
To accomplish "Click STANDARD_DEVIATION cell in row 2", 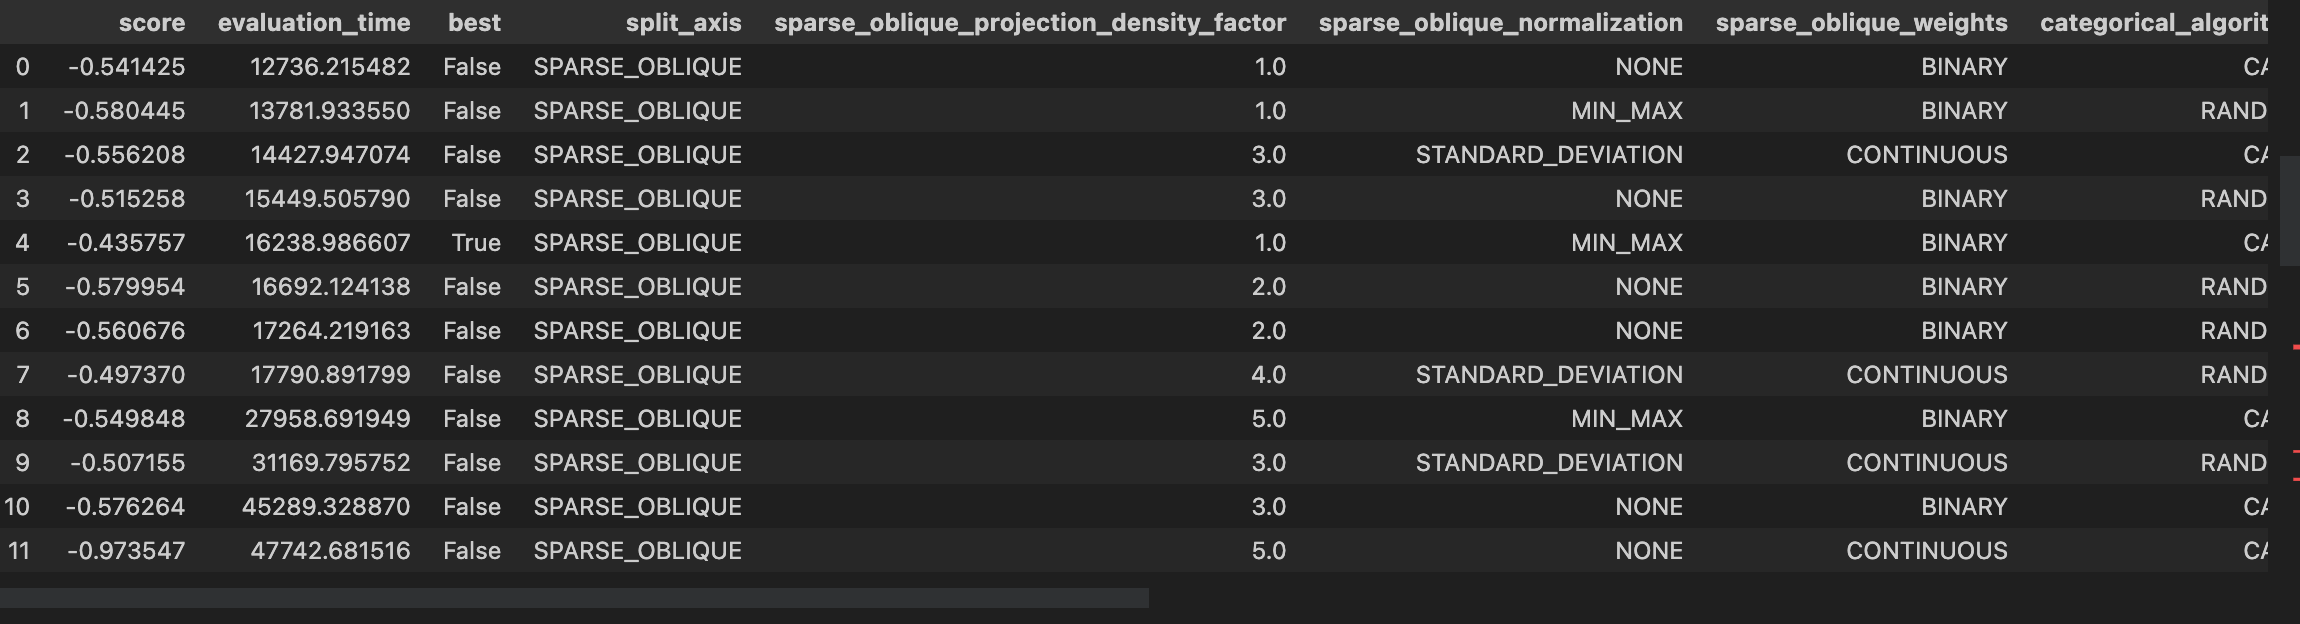I will pyautogui.click(x=1548, y=155).
